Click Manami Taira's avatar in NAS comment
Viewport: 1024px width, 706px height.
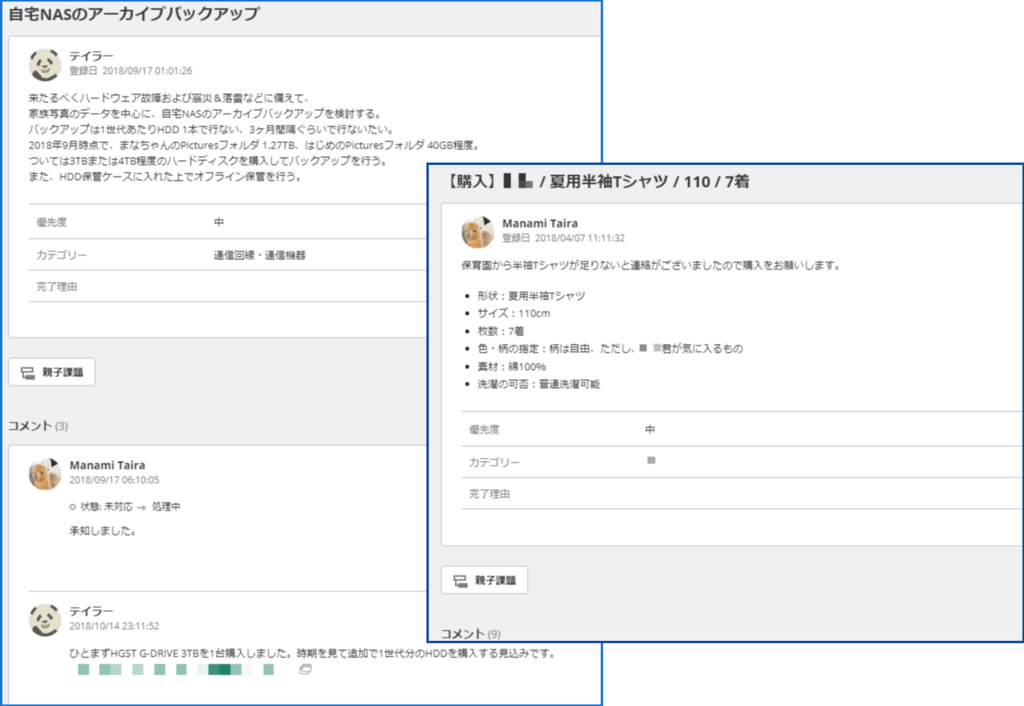(45, 473)
